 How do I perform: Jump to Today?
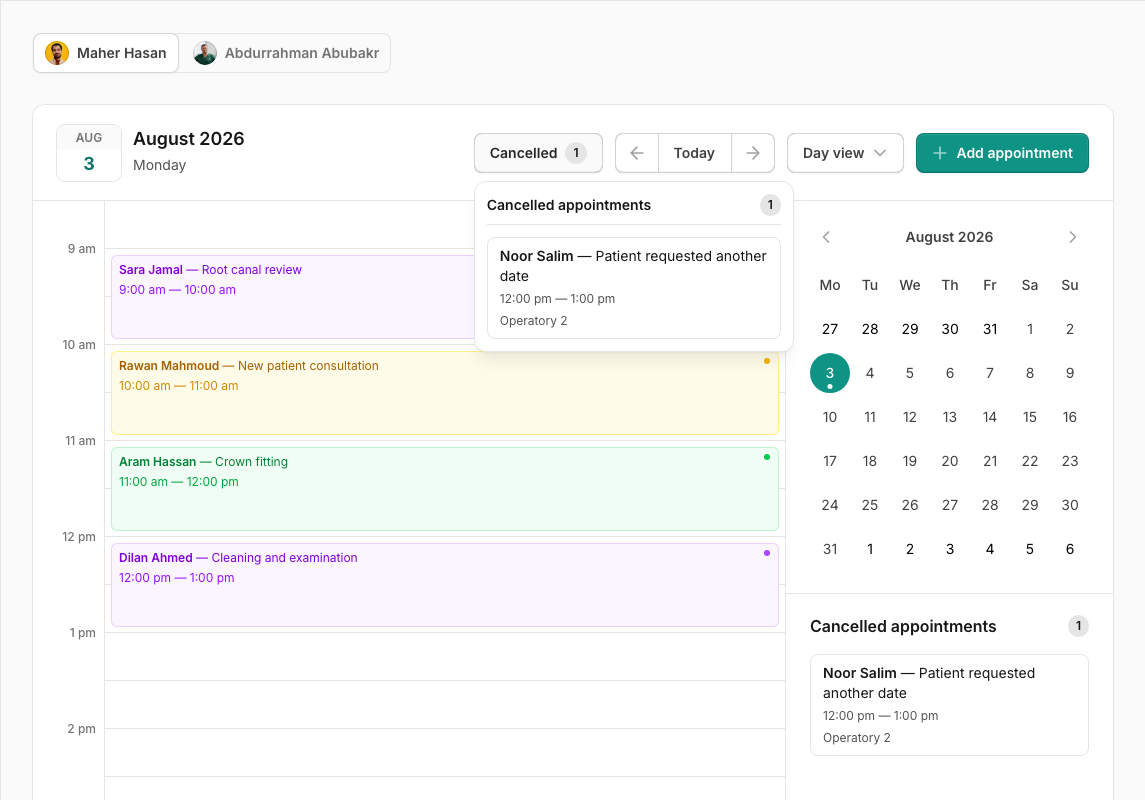[694, 153]
